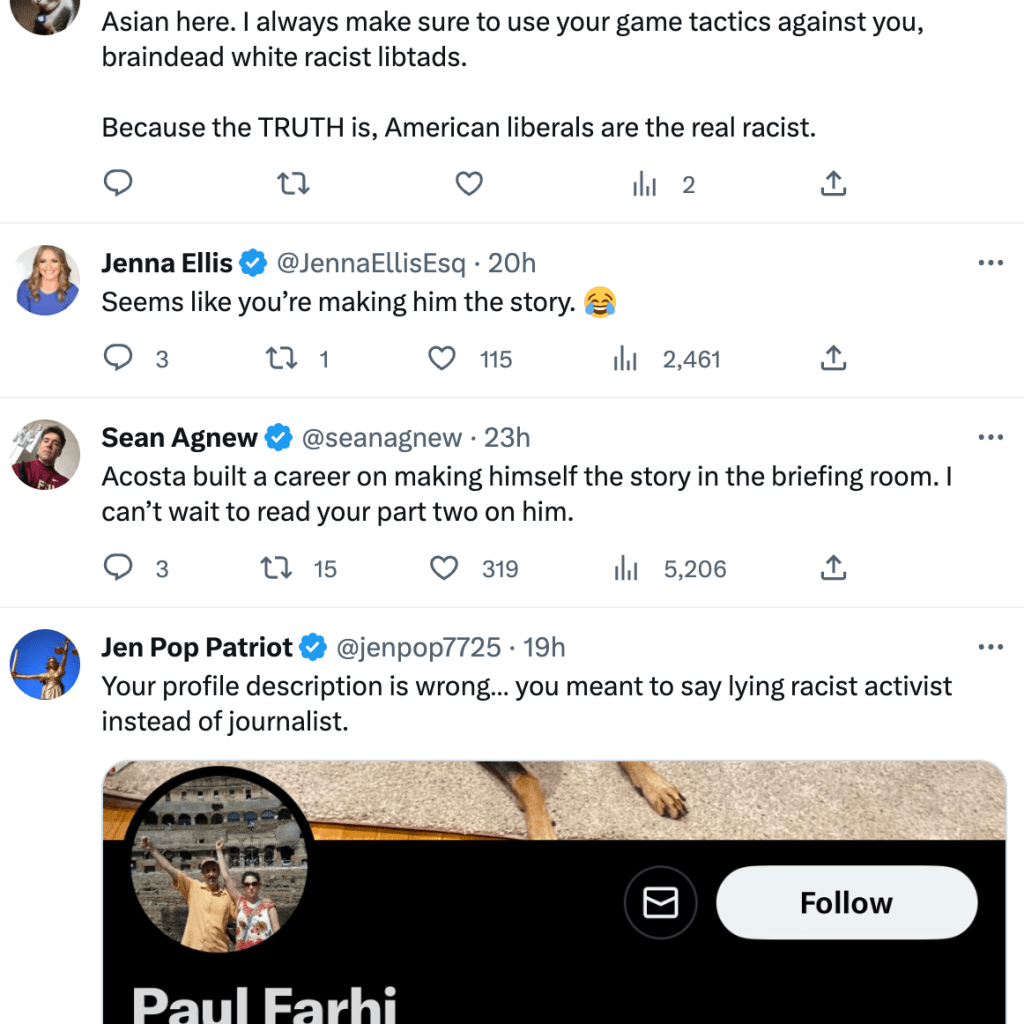This screenshot has height=1024, width=1024.
Task: Open more options for Jenna Ellis's tweet
Action: (x=990, y=263)
